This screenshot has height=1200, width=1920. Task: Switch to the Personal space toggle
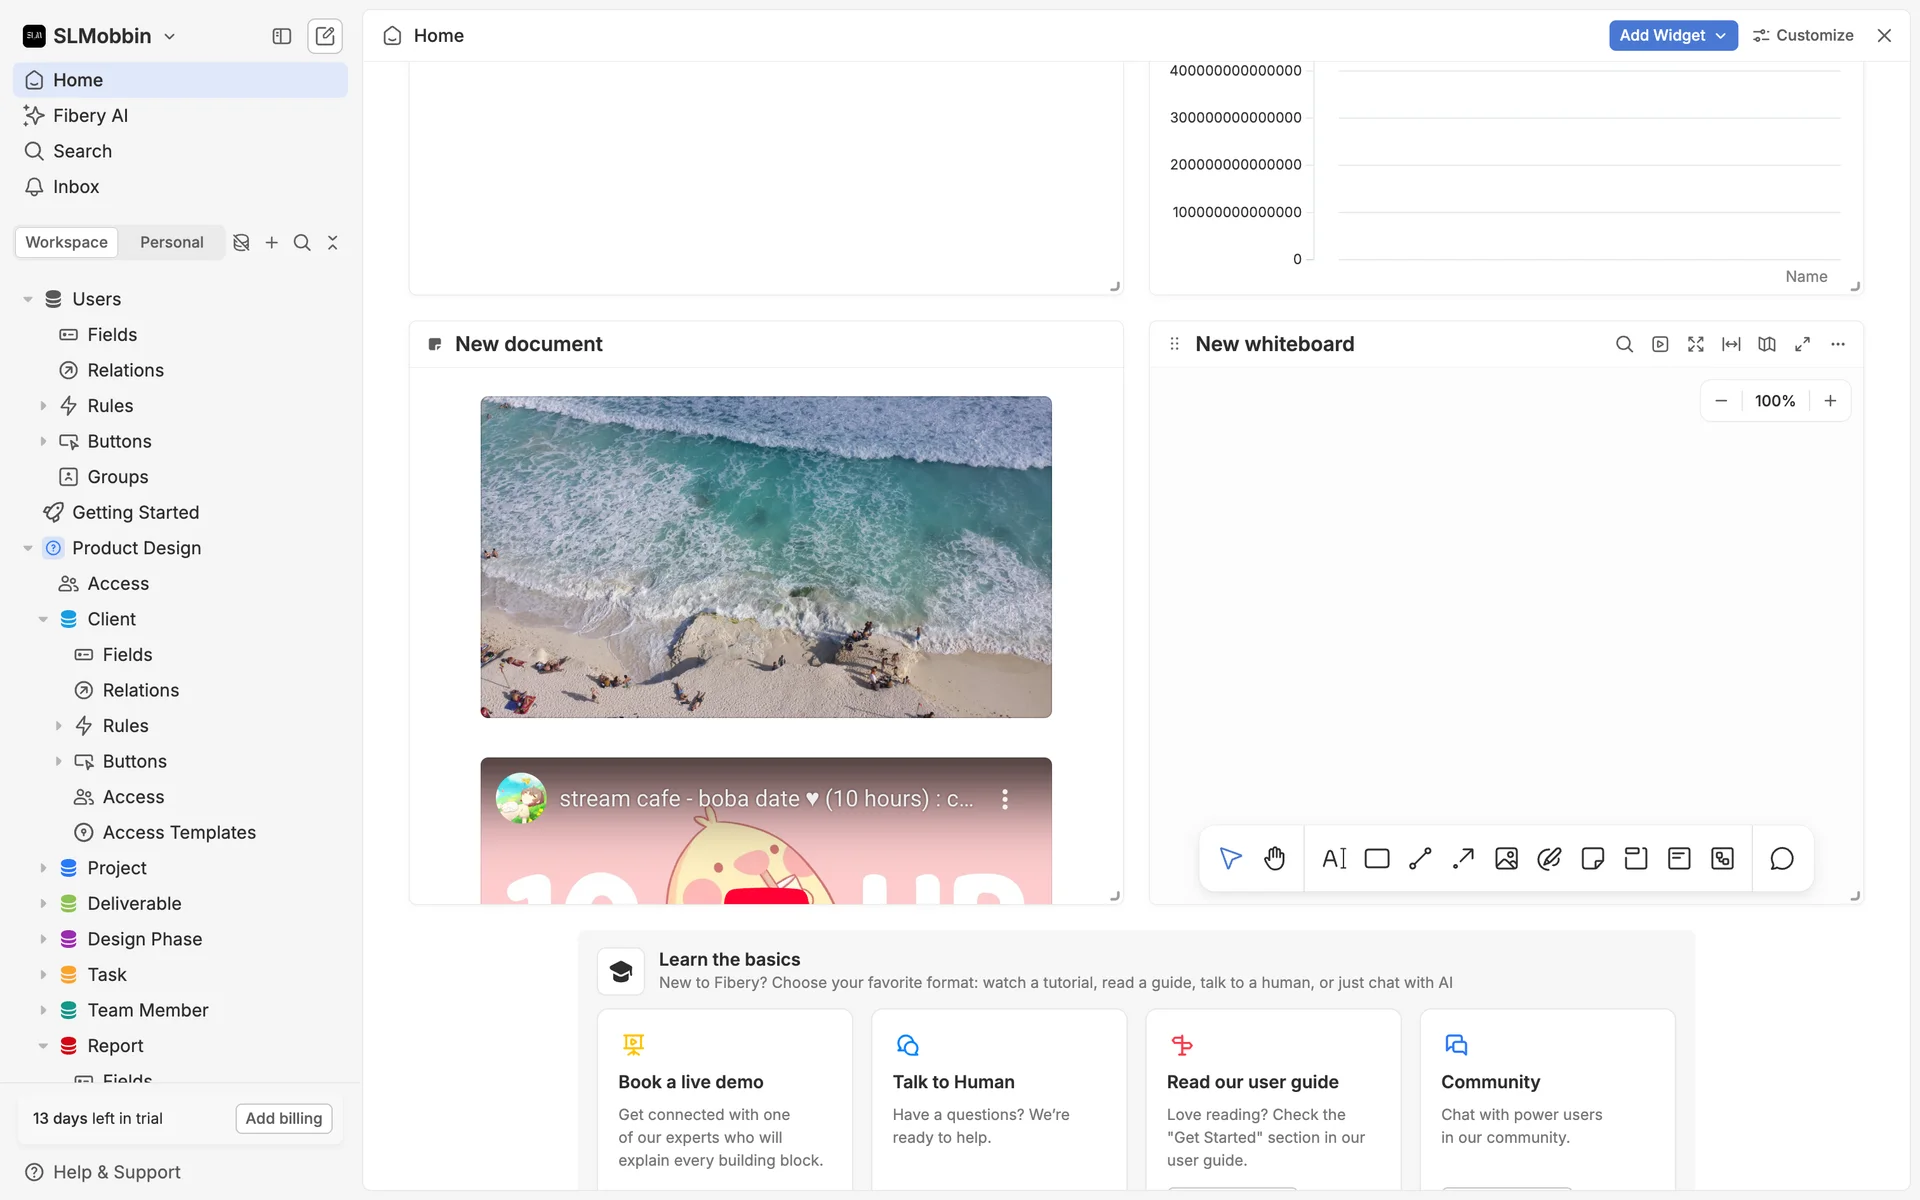(171, 242)
